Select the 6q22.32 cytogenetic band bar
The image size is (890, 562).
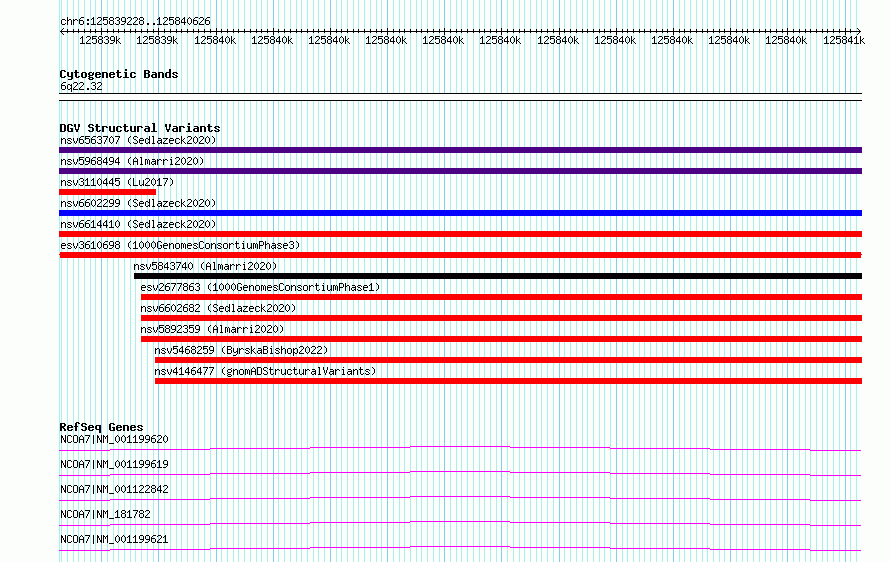(460, 97)
